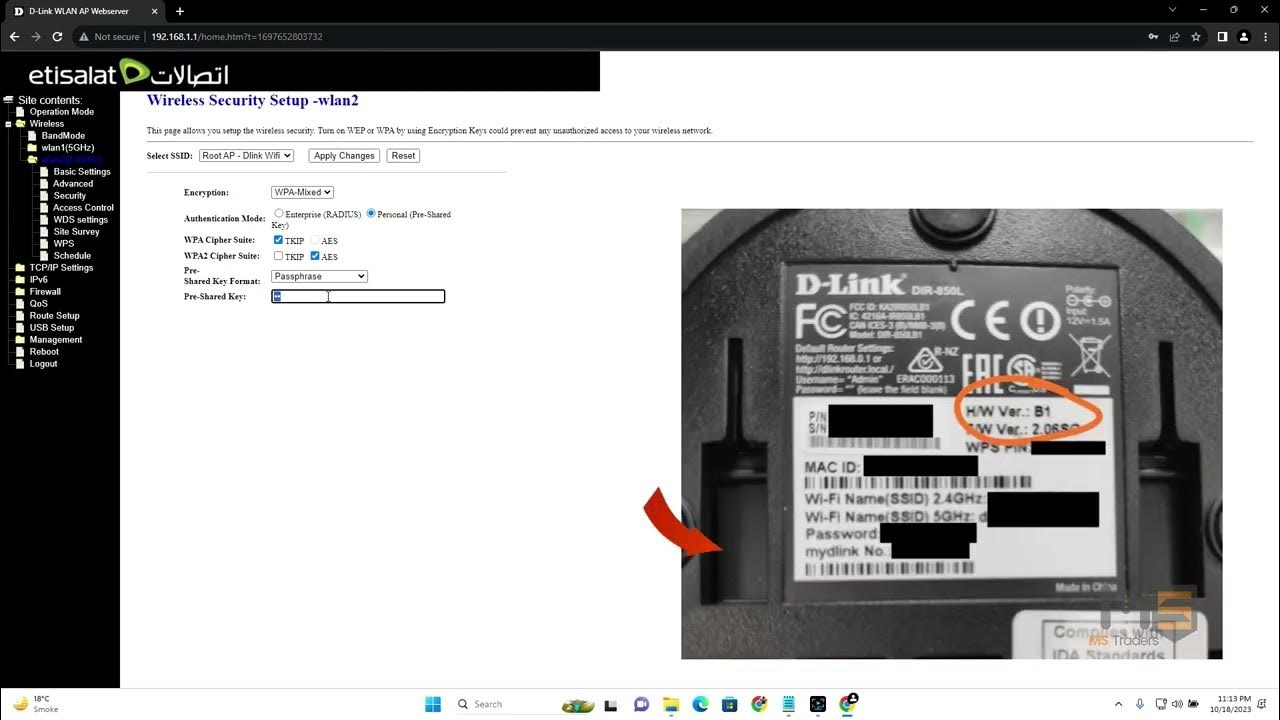This screenshot has height=720, width=1280.
Task: Open the Chrome profile avatar
Action: 1244,37
